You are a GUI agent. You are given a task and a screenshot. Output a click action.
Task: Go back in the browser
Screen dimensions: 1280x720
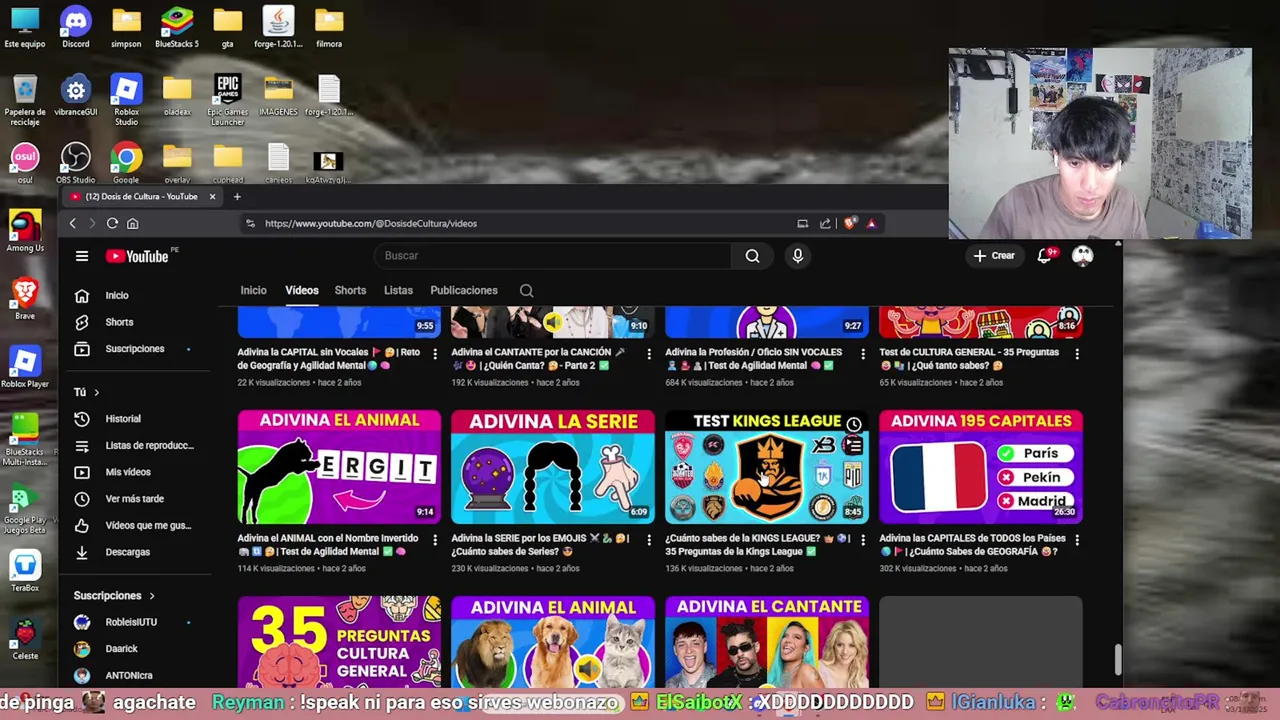[x=72, y=223]
